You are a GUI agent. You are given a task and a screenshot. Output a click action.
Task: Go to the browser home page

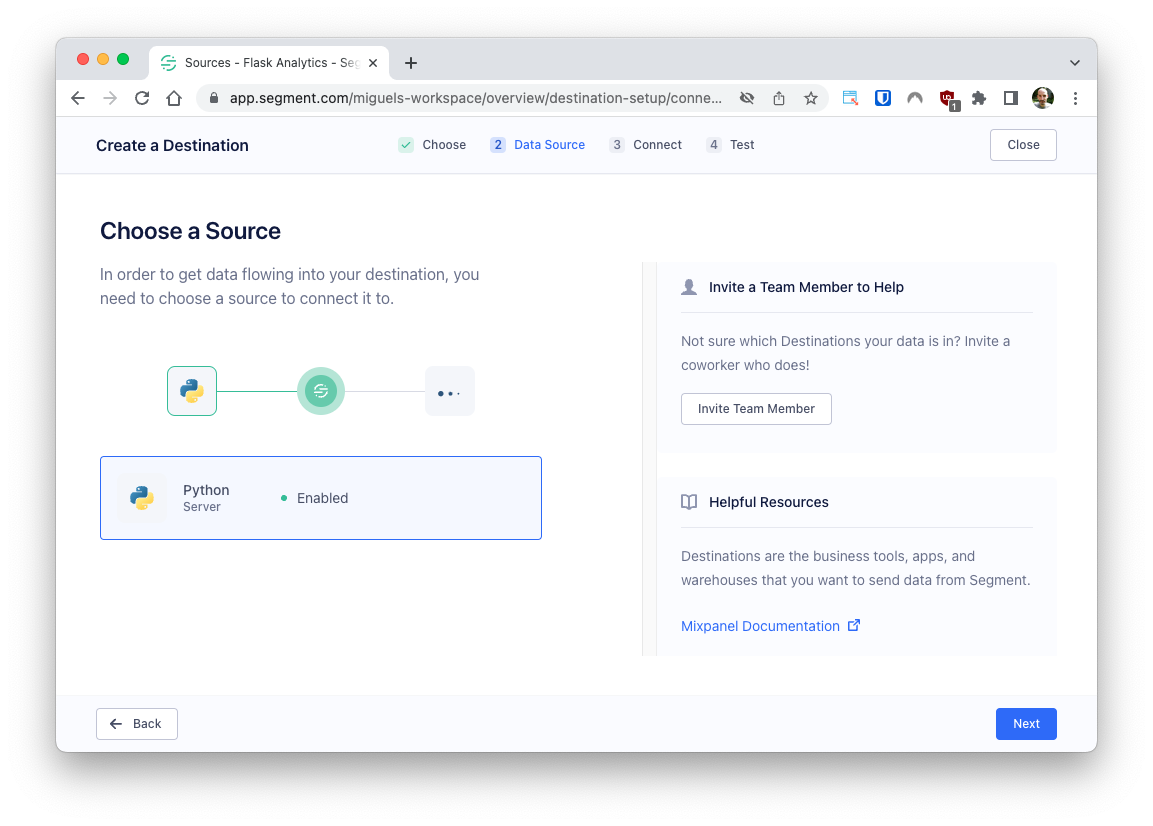point(174,98)
